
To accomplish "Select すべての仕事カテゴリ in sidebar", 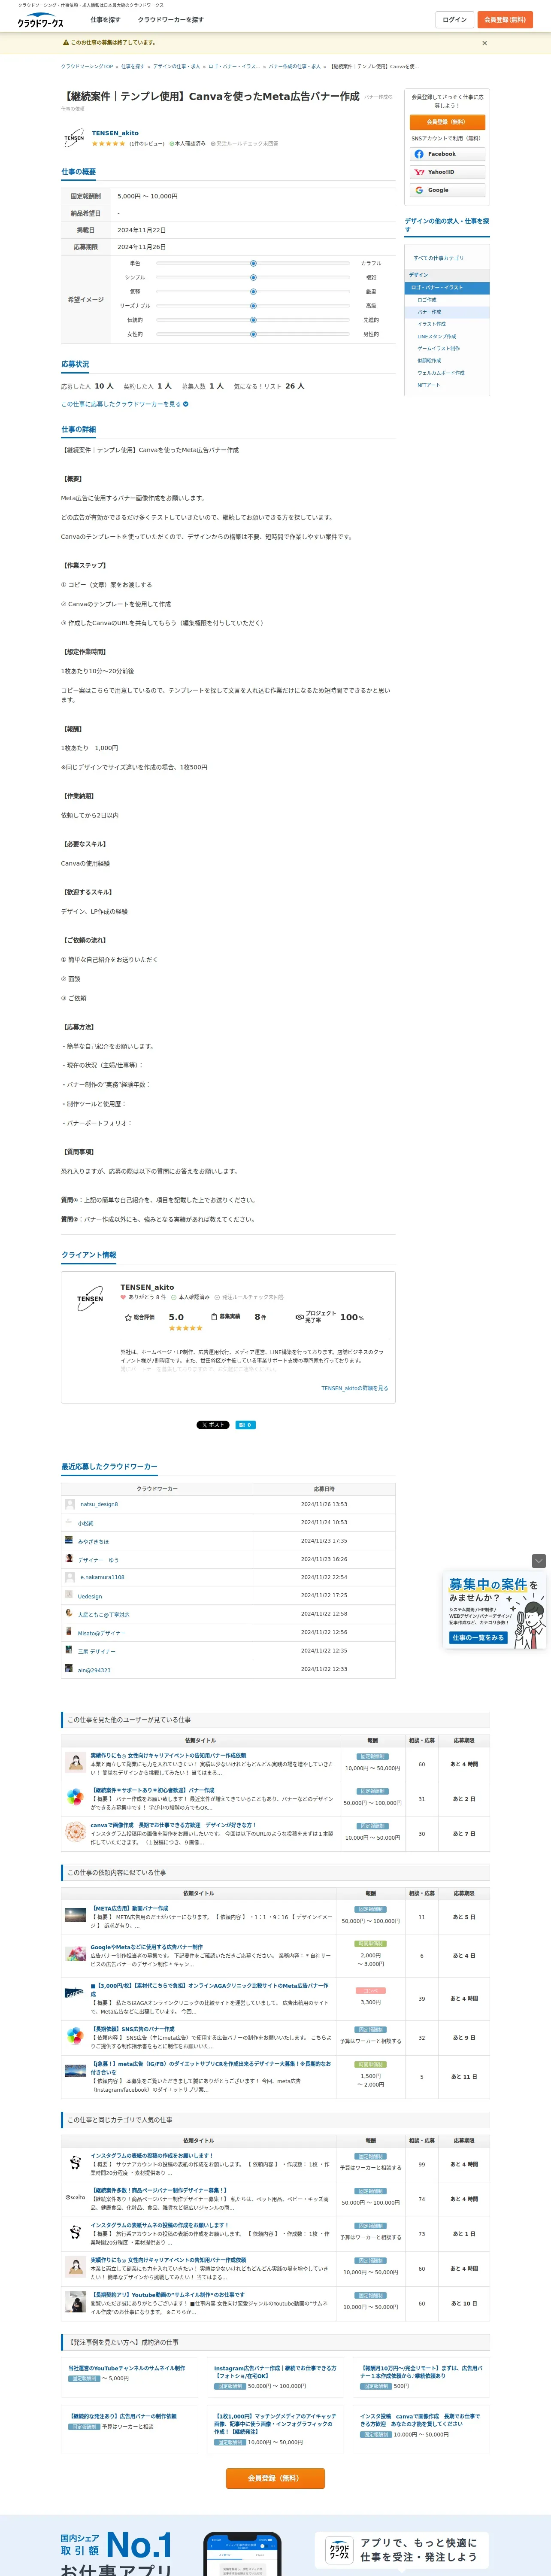I will 438,258.
